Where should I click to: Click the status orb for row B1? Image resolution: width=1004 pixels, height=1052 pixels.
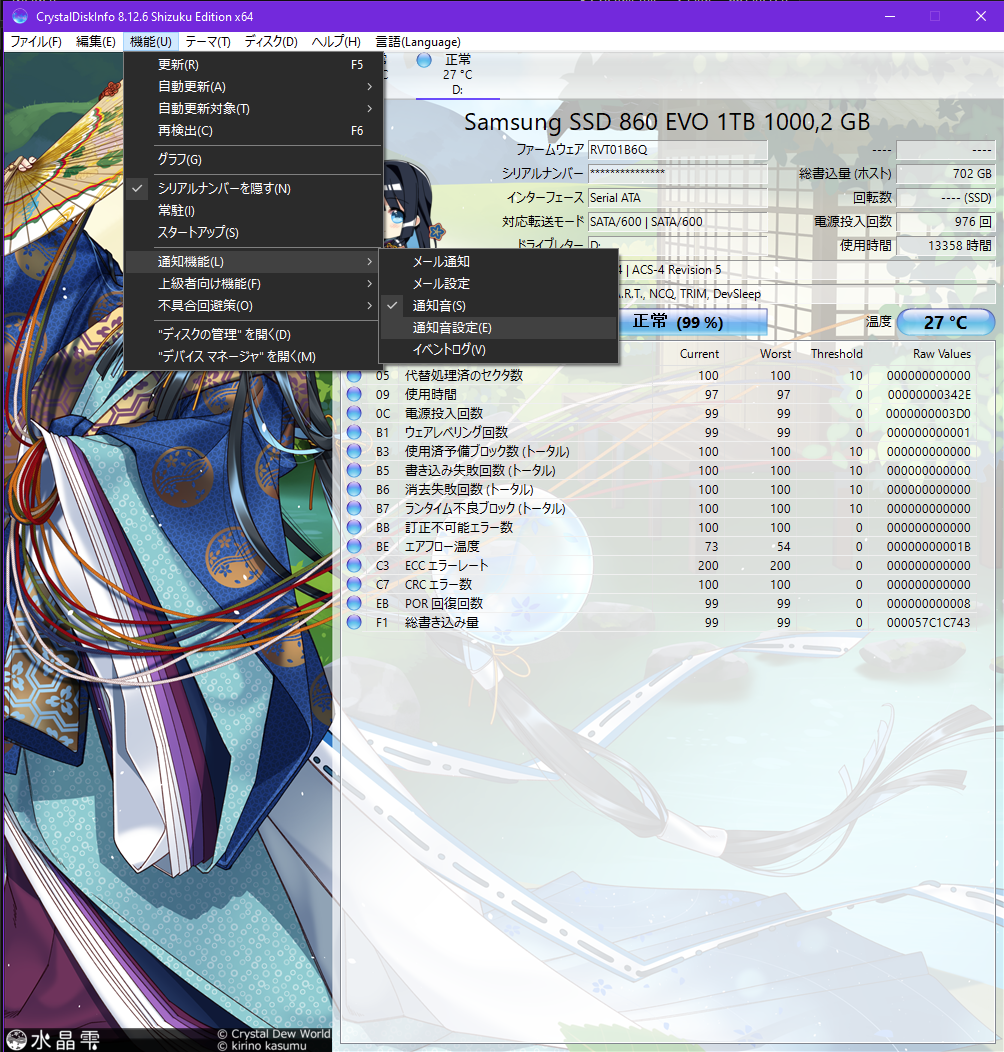click(354, 432)
